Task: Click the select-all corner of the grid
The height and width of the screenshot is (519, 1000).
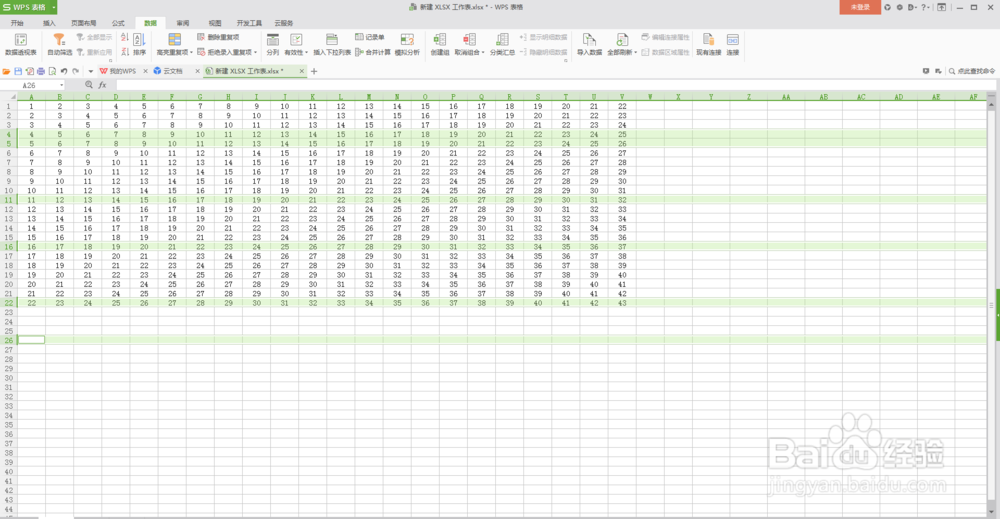Action: tap(8, 97)
